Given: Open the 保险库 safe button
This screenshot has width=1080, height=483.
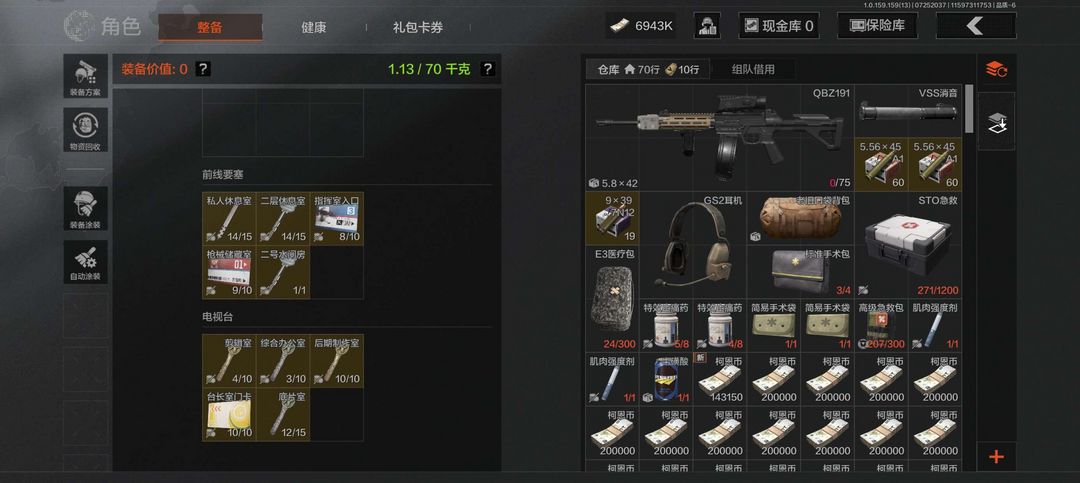Looking at the screenshot, I should point(877,26).
